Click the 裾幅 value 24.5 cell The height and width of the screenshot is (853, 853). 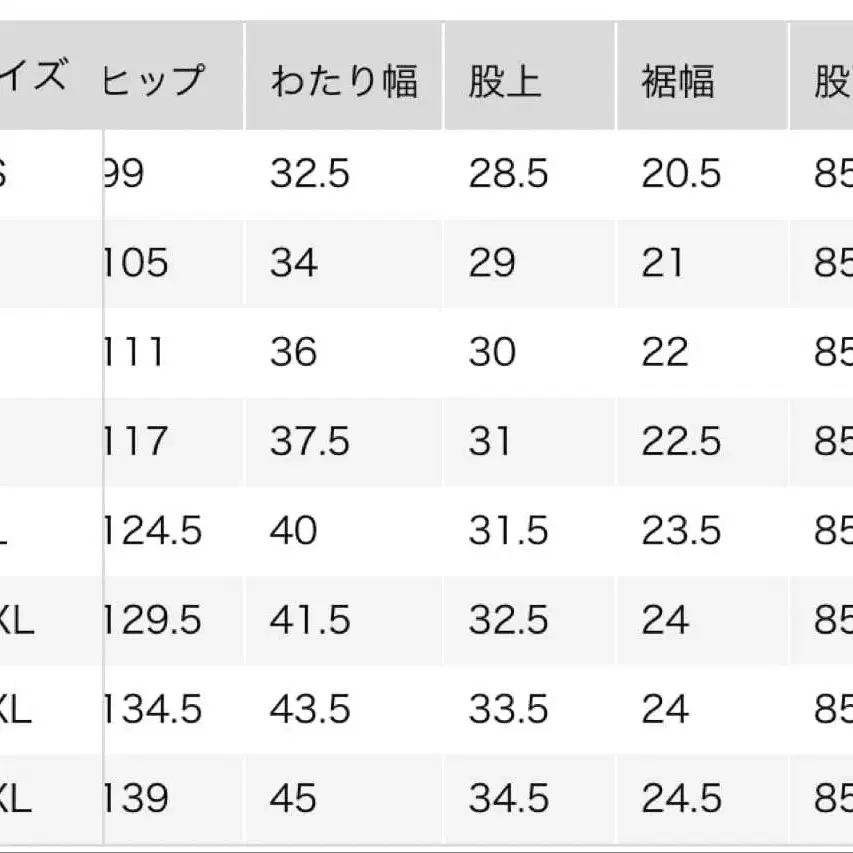[681, 798]
